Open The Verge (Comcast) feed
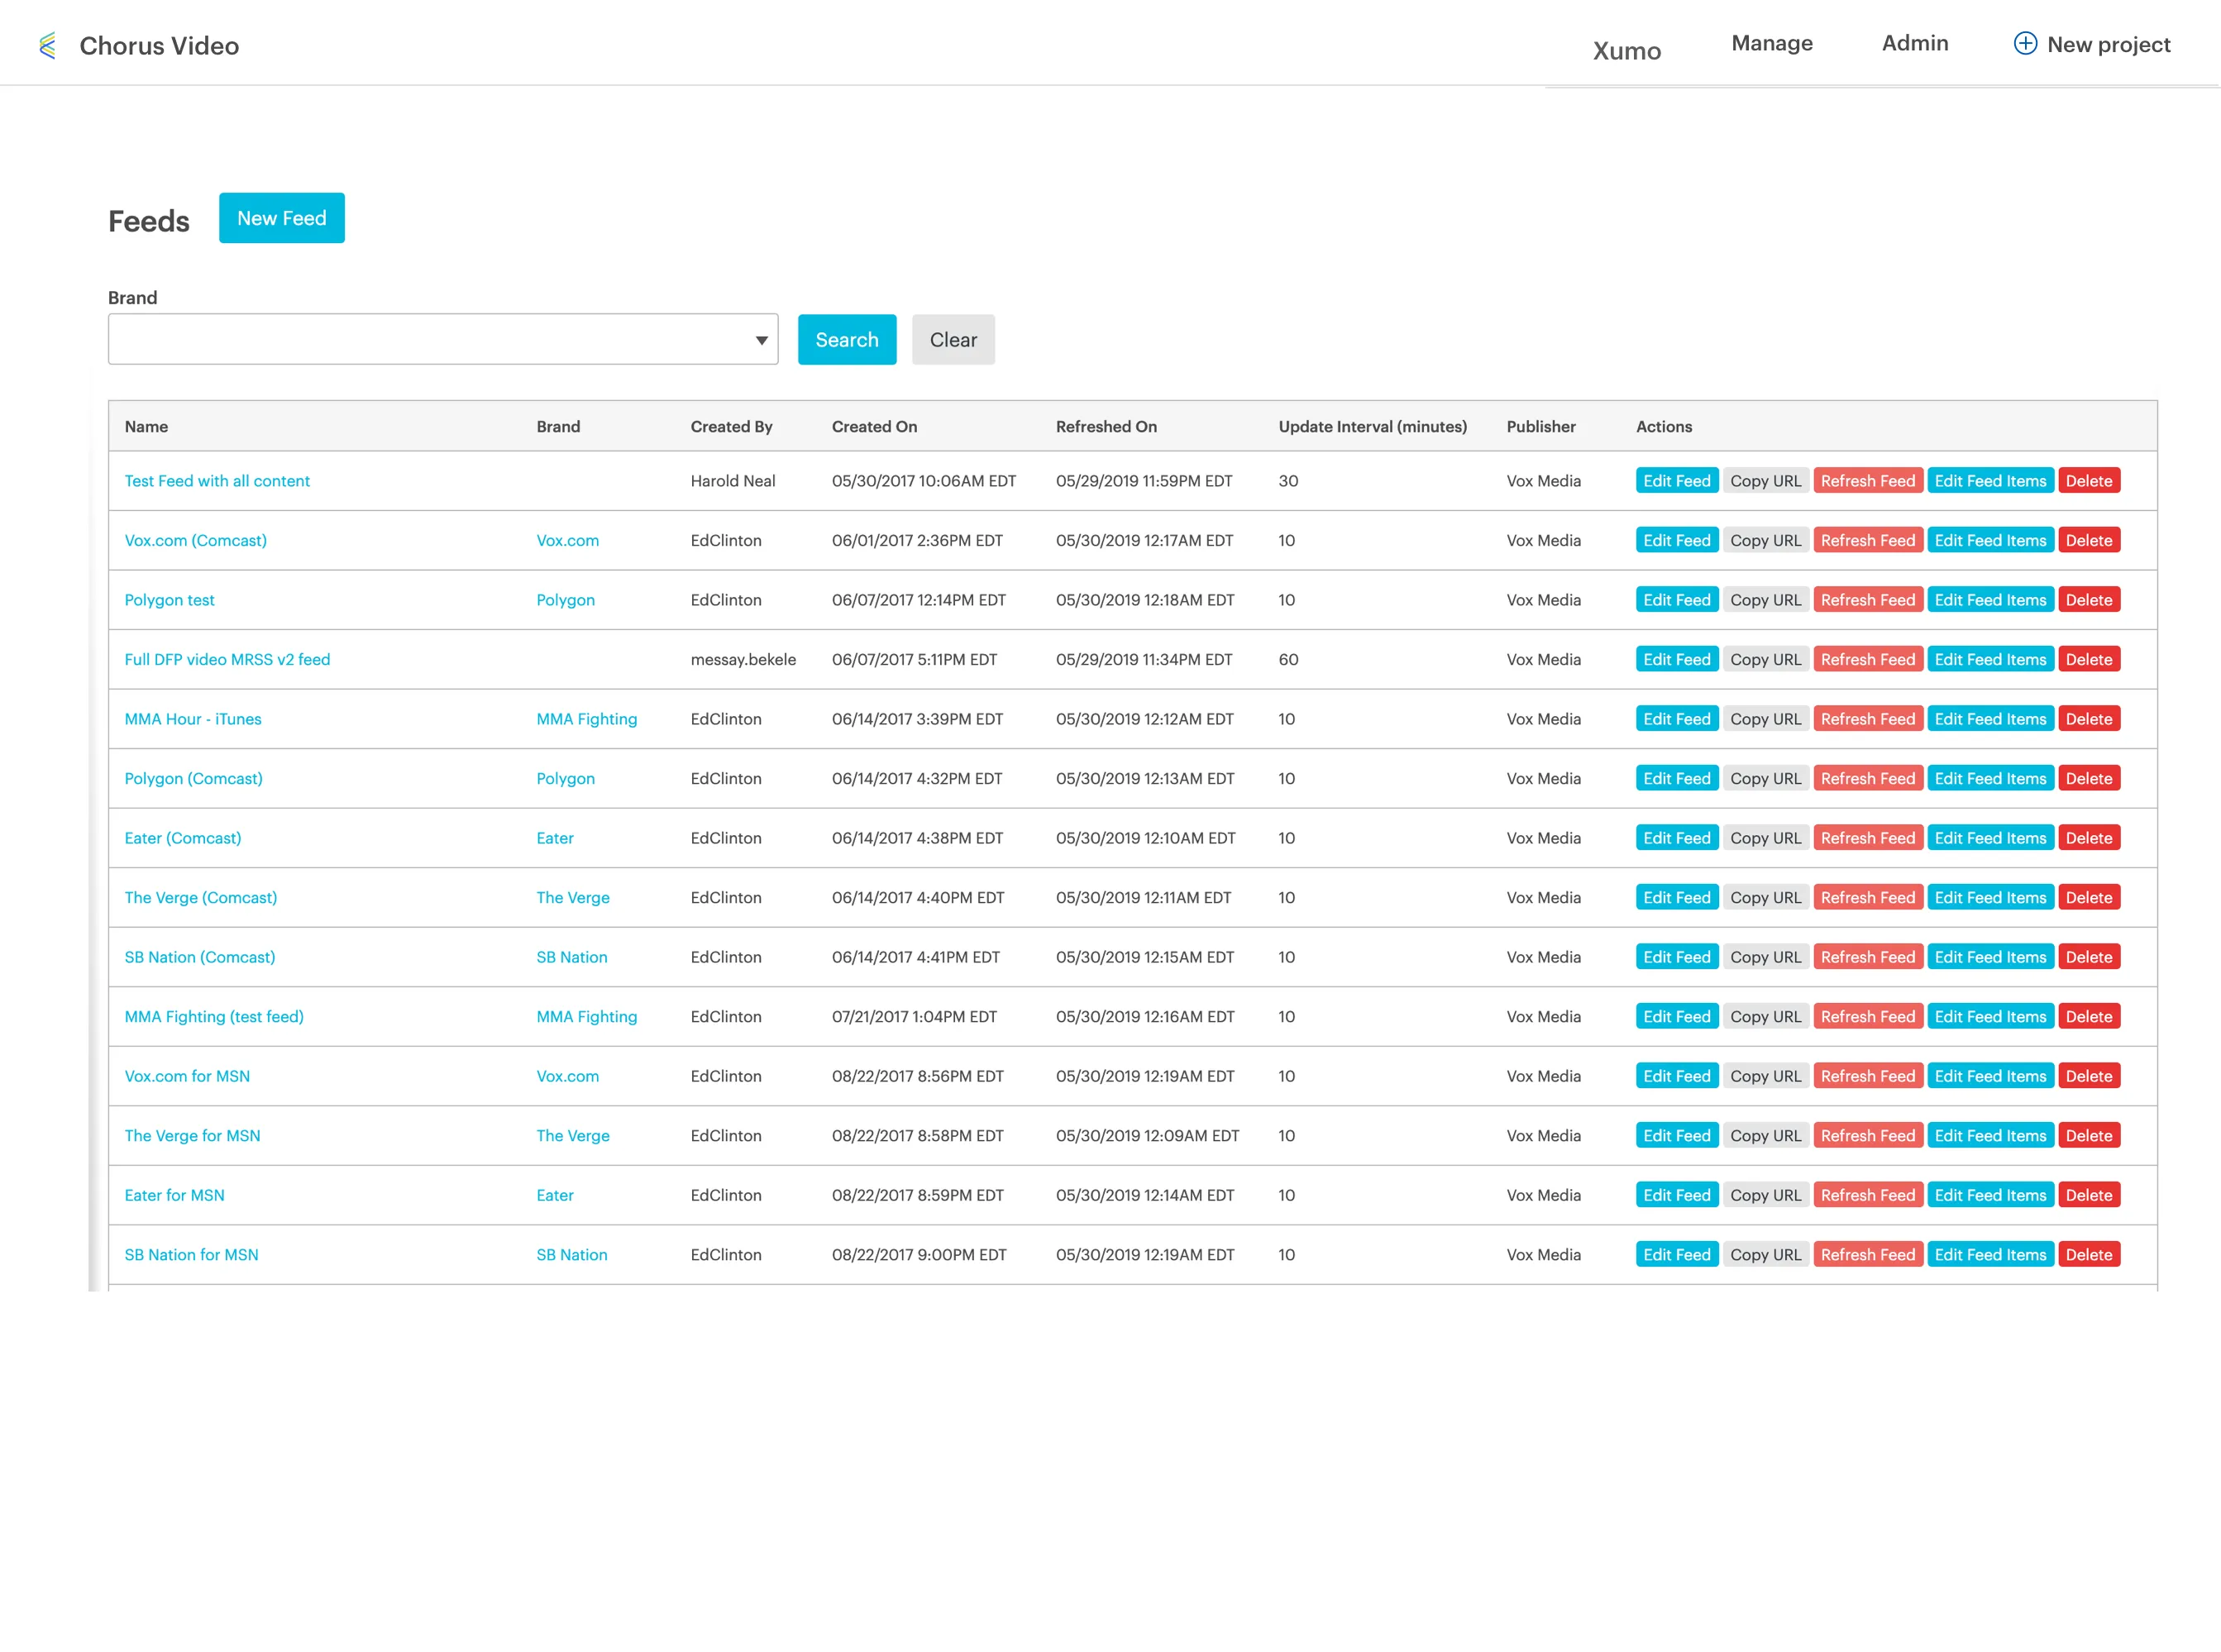The height and width of the screenshot is (1652, 2221). click(201, 897)
